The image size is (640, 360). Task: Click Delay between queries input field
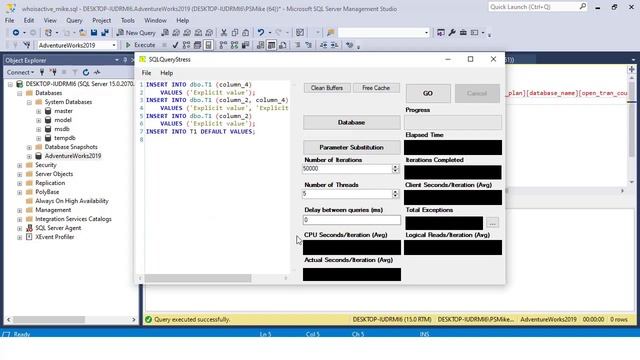click(351, 220)
